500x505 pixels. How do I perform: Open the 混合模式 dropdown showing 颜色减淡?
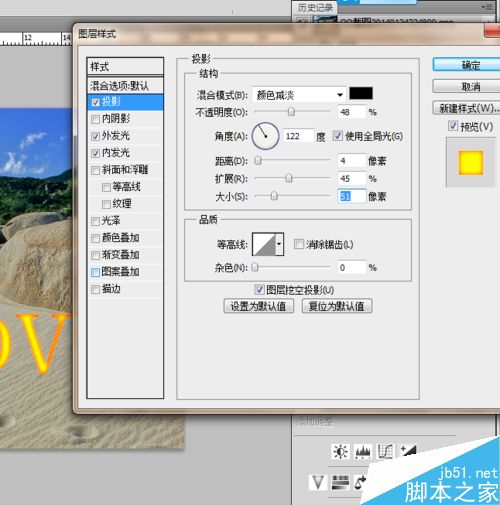[x=299, y=95]
